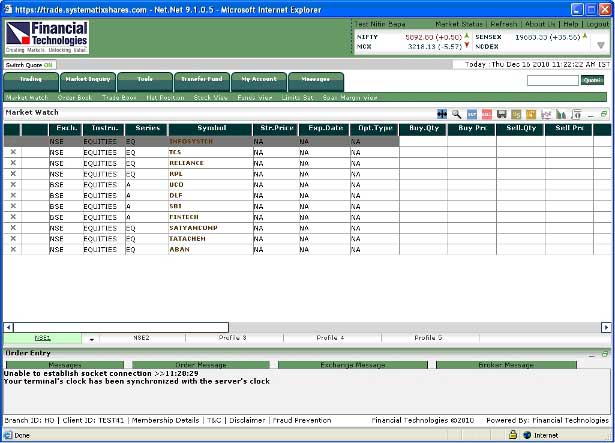Remove RELIANCE row with its X icon
The height and width of the screenshot is (443, 615).
[13, 163]
